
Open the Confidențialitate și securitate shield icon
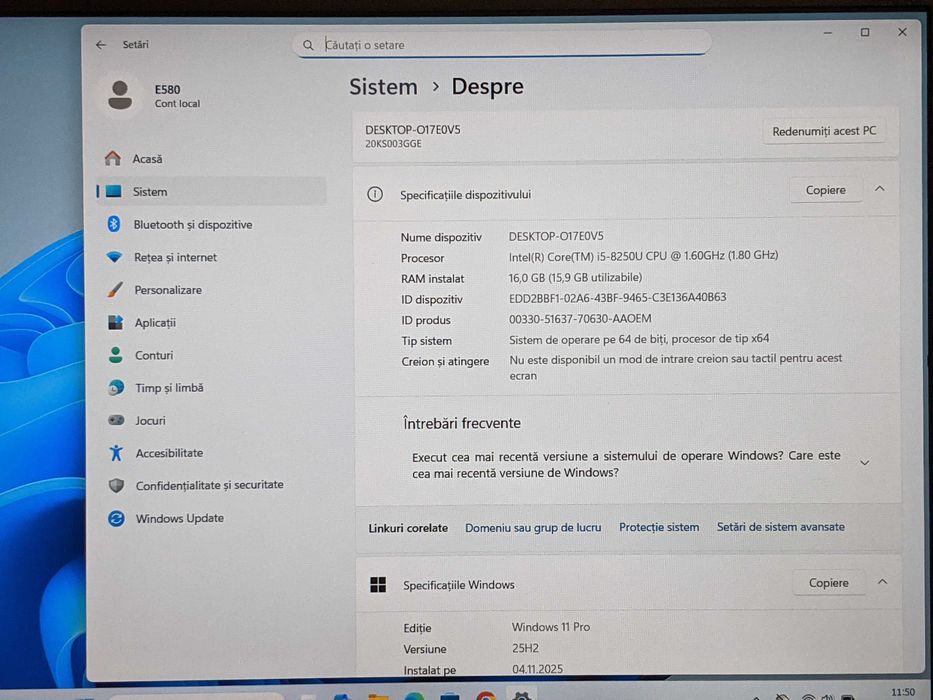coord(117,485)
